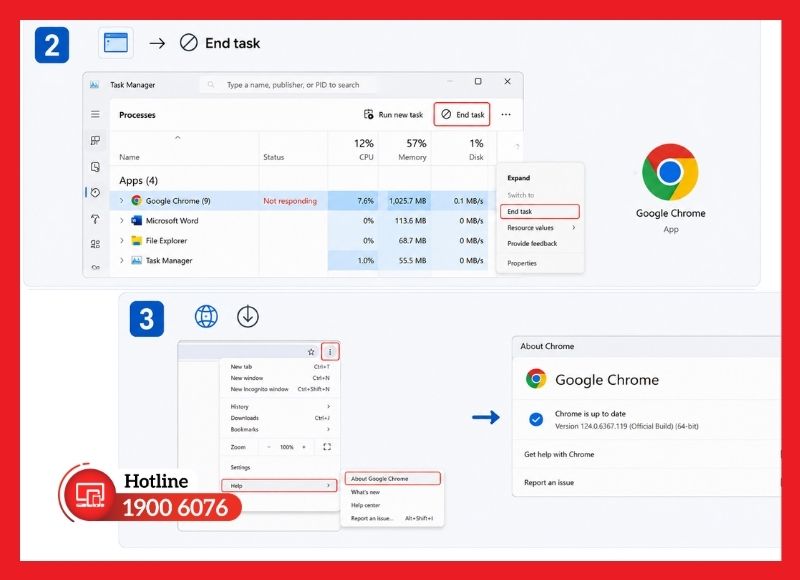Screen dimensions: 800x580
Task: Click 113.6 MB Word memory value
Action: (x=411, y=221)
